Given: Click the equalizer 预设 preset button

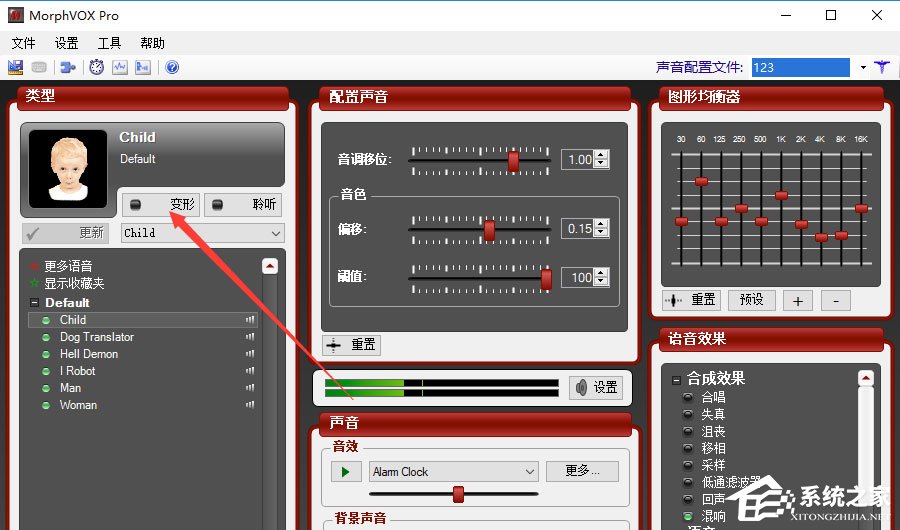Looking at the screenshot, I should point(751,300).
